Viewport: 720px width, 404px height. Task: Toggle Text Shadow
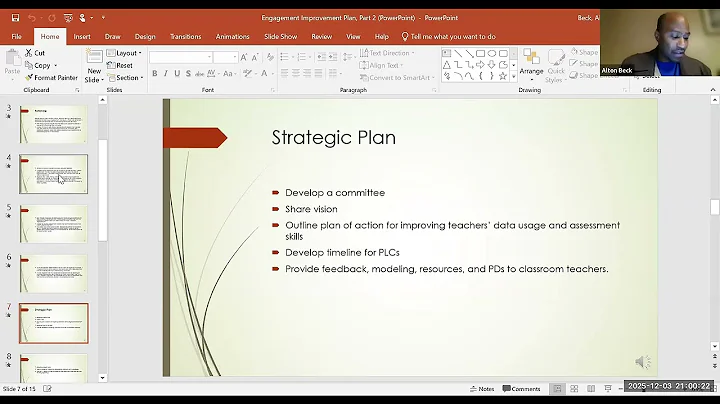click(x=188, y=73)
